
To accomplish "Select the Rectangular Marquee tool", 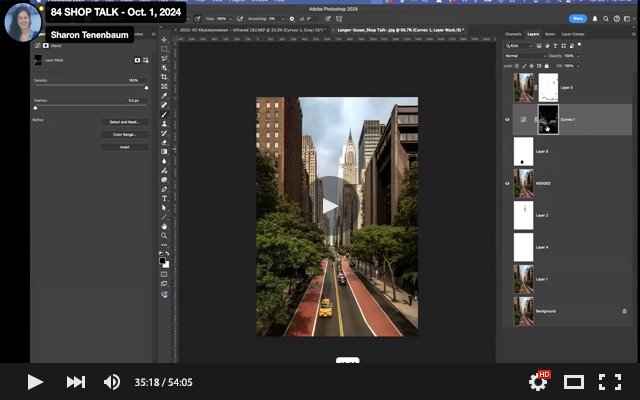I will click(164, 49).
